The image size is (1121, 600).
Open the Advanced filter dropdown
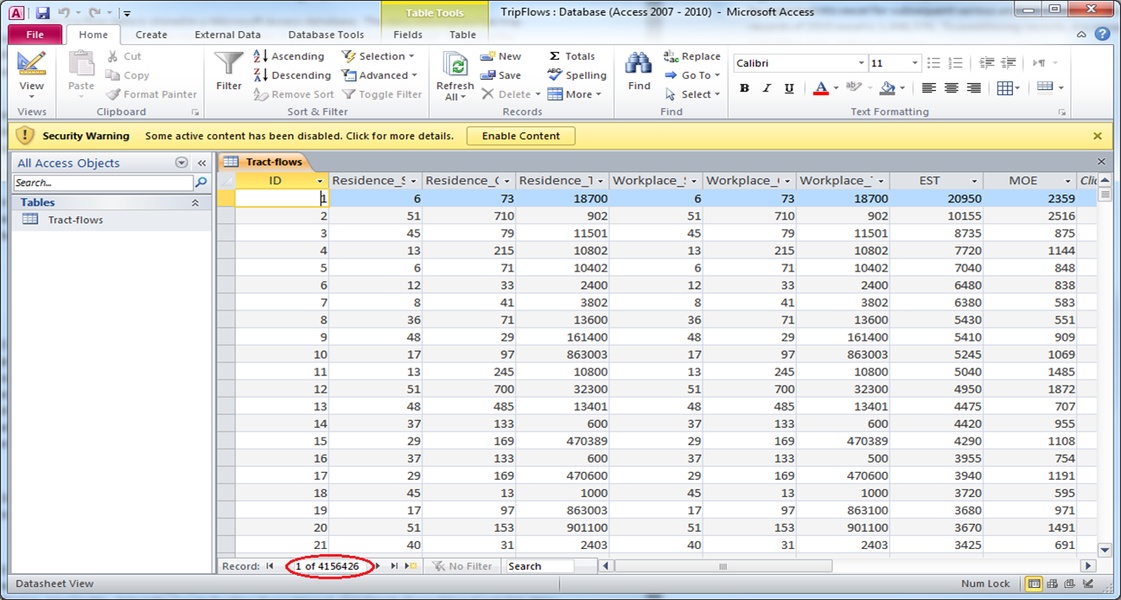(x=379, y=75)
